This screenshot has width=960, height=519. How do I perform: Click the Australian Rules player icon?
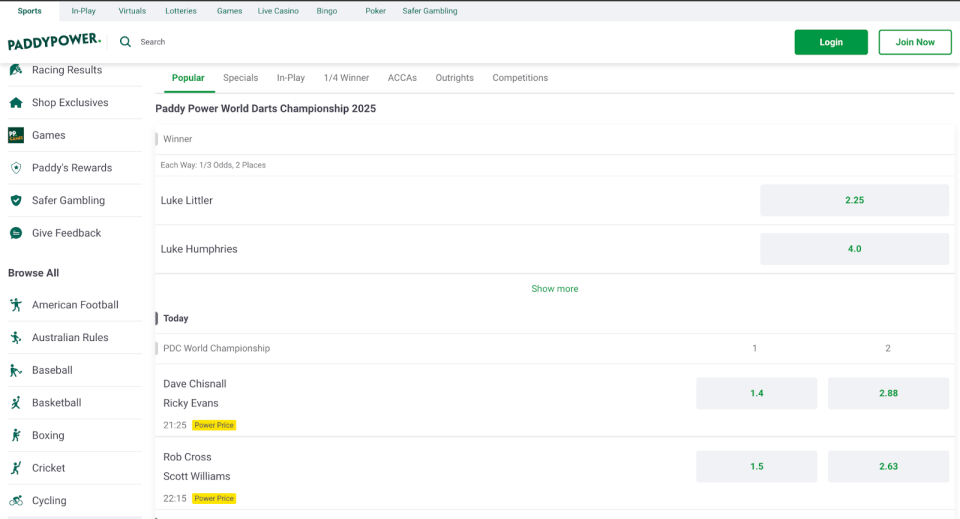[16, 337]
